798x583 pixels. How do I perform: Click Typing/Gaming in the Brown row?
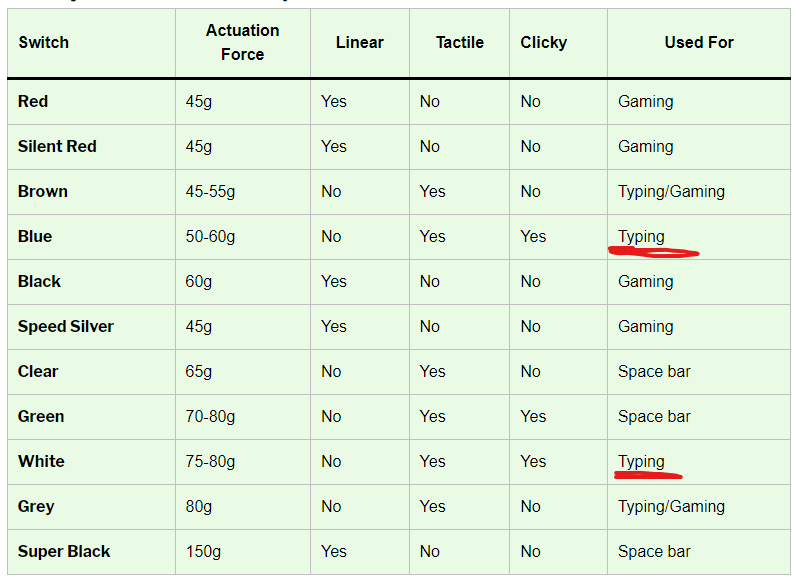click(x=671, y=191)
